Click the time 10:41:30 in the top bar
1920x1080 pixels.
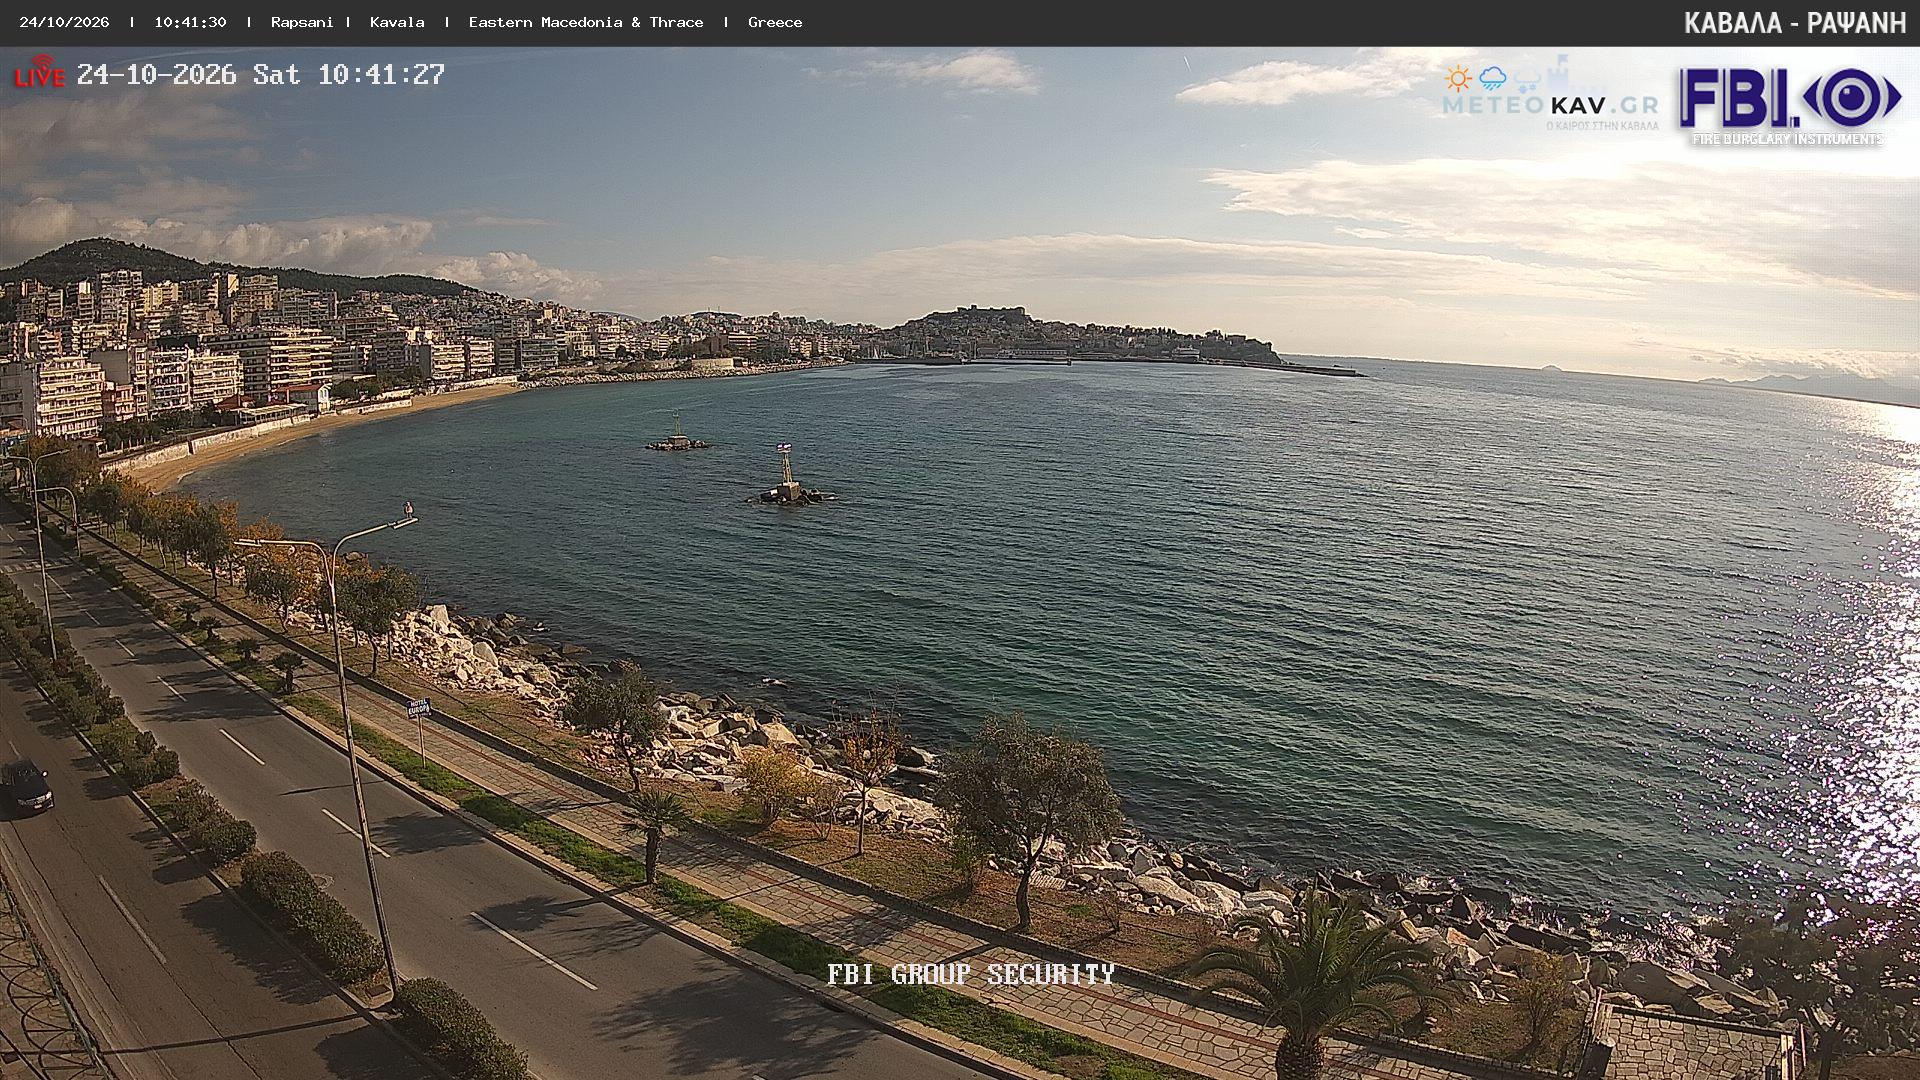point(190,22)
